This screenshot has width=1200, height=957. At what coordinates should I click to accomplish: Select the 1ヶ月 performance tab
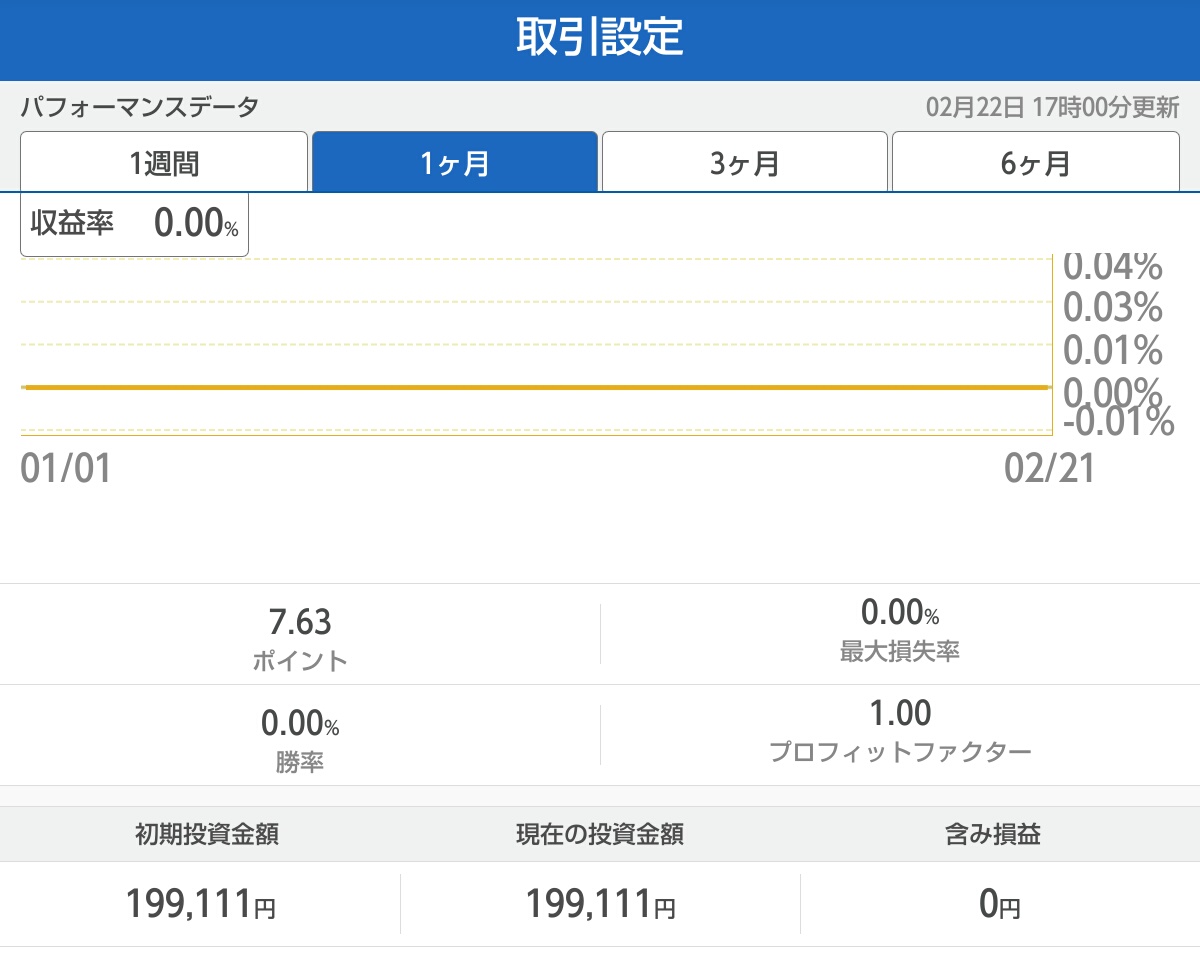[455, 162]
